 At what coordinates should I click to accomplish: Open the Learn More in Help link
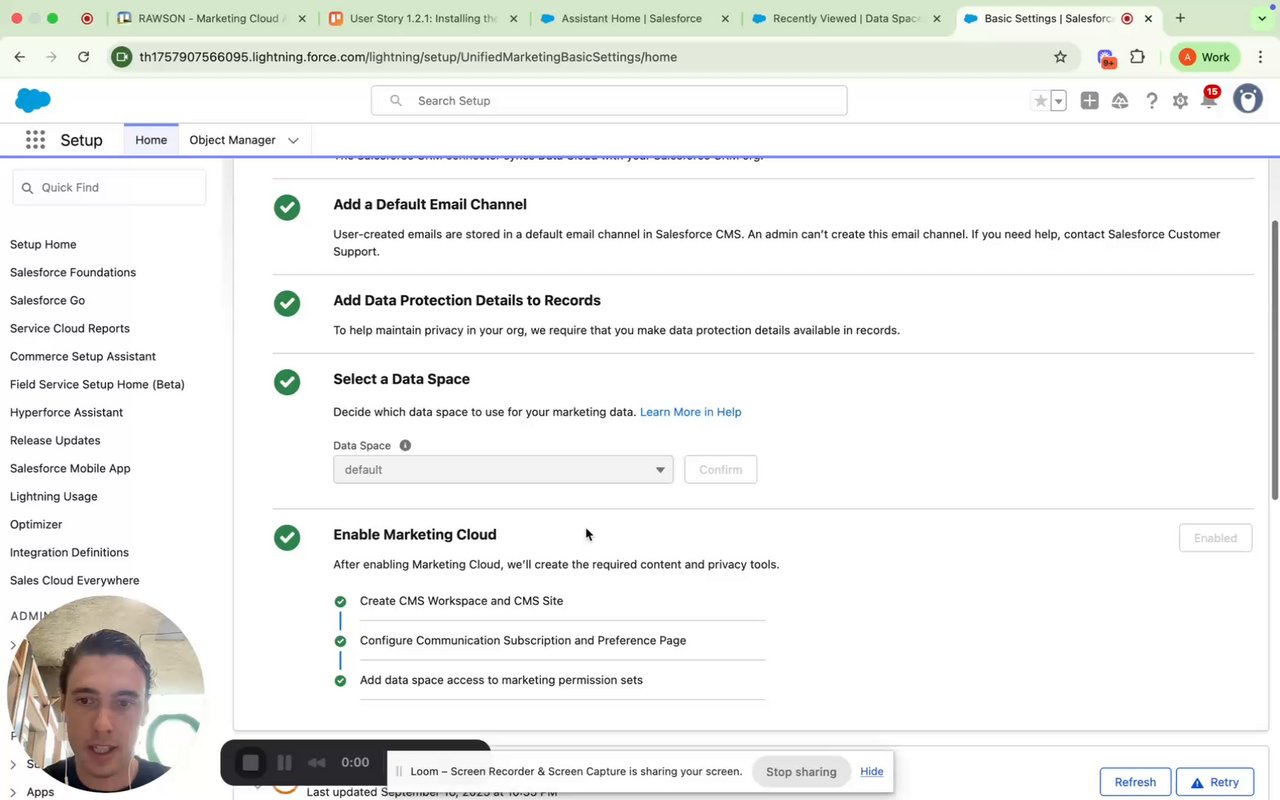coord(690,412)
